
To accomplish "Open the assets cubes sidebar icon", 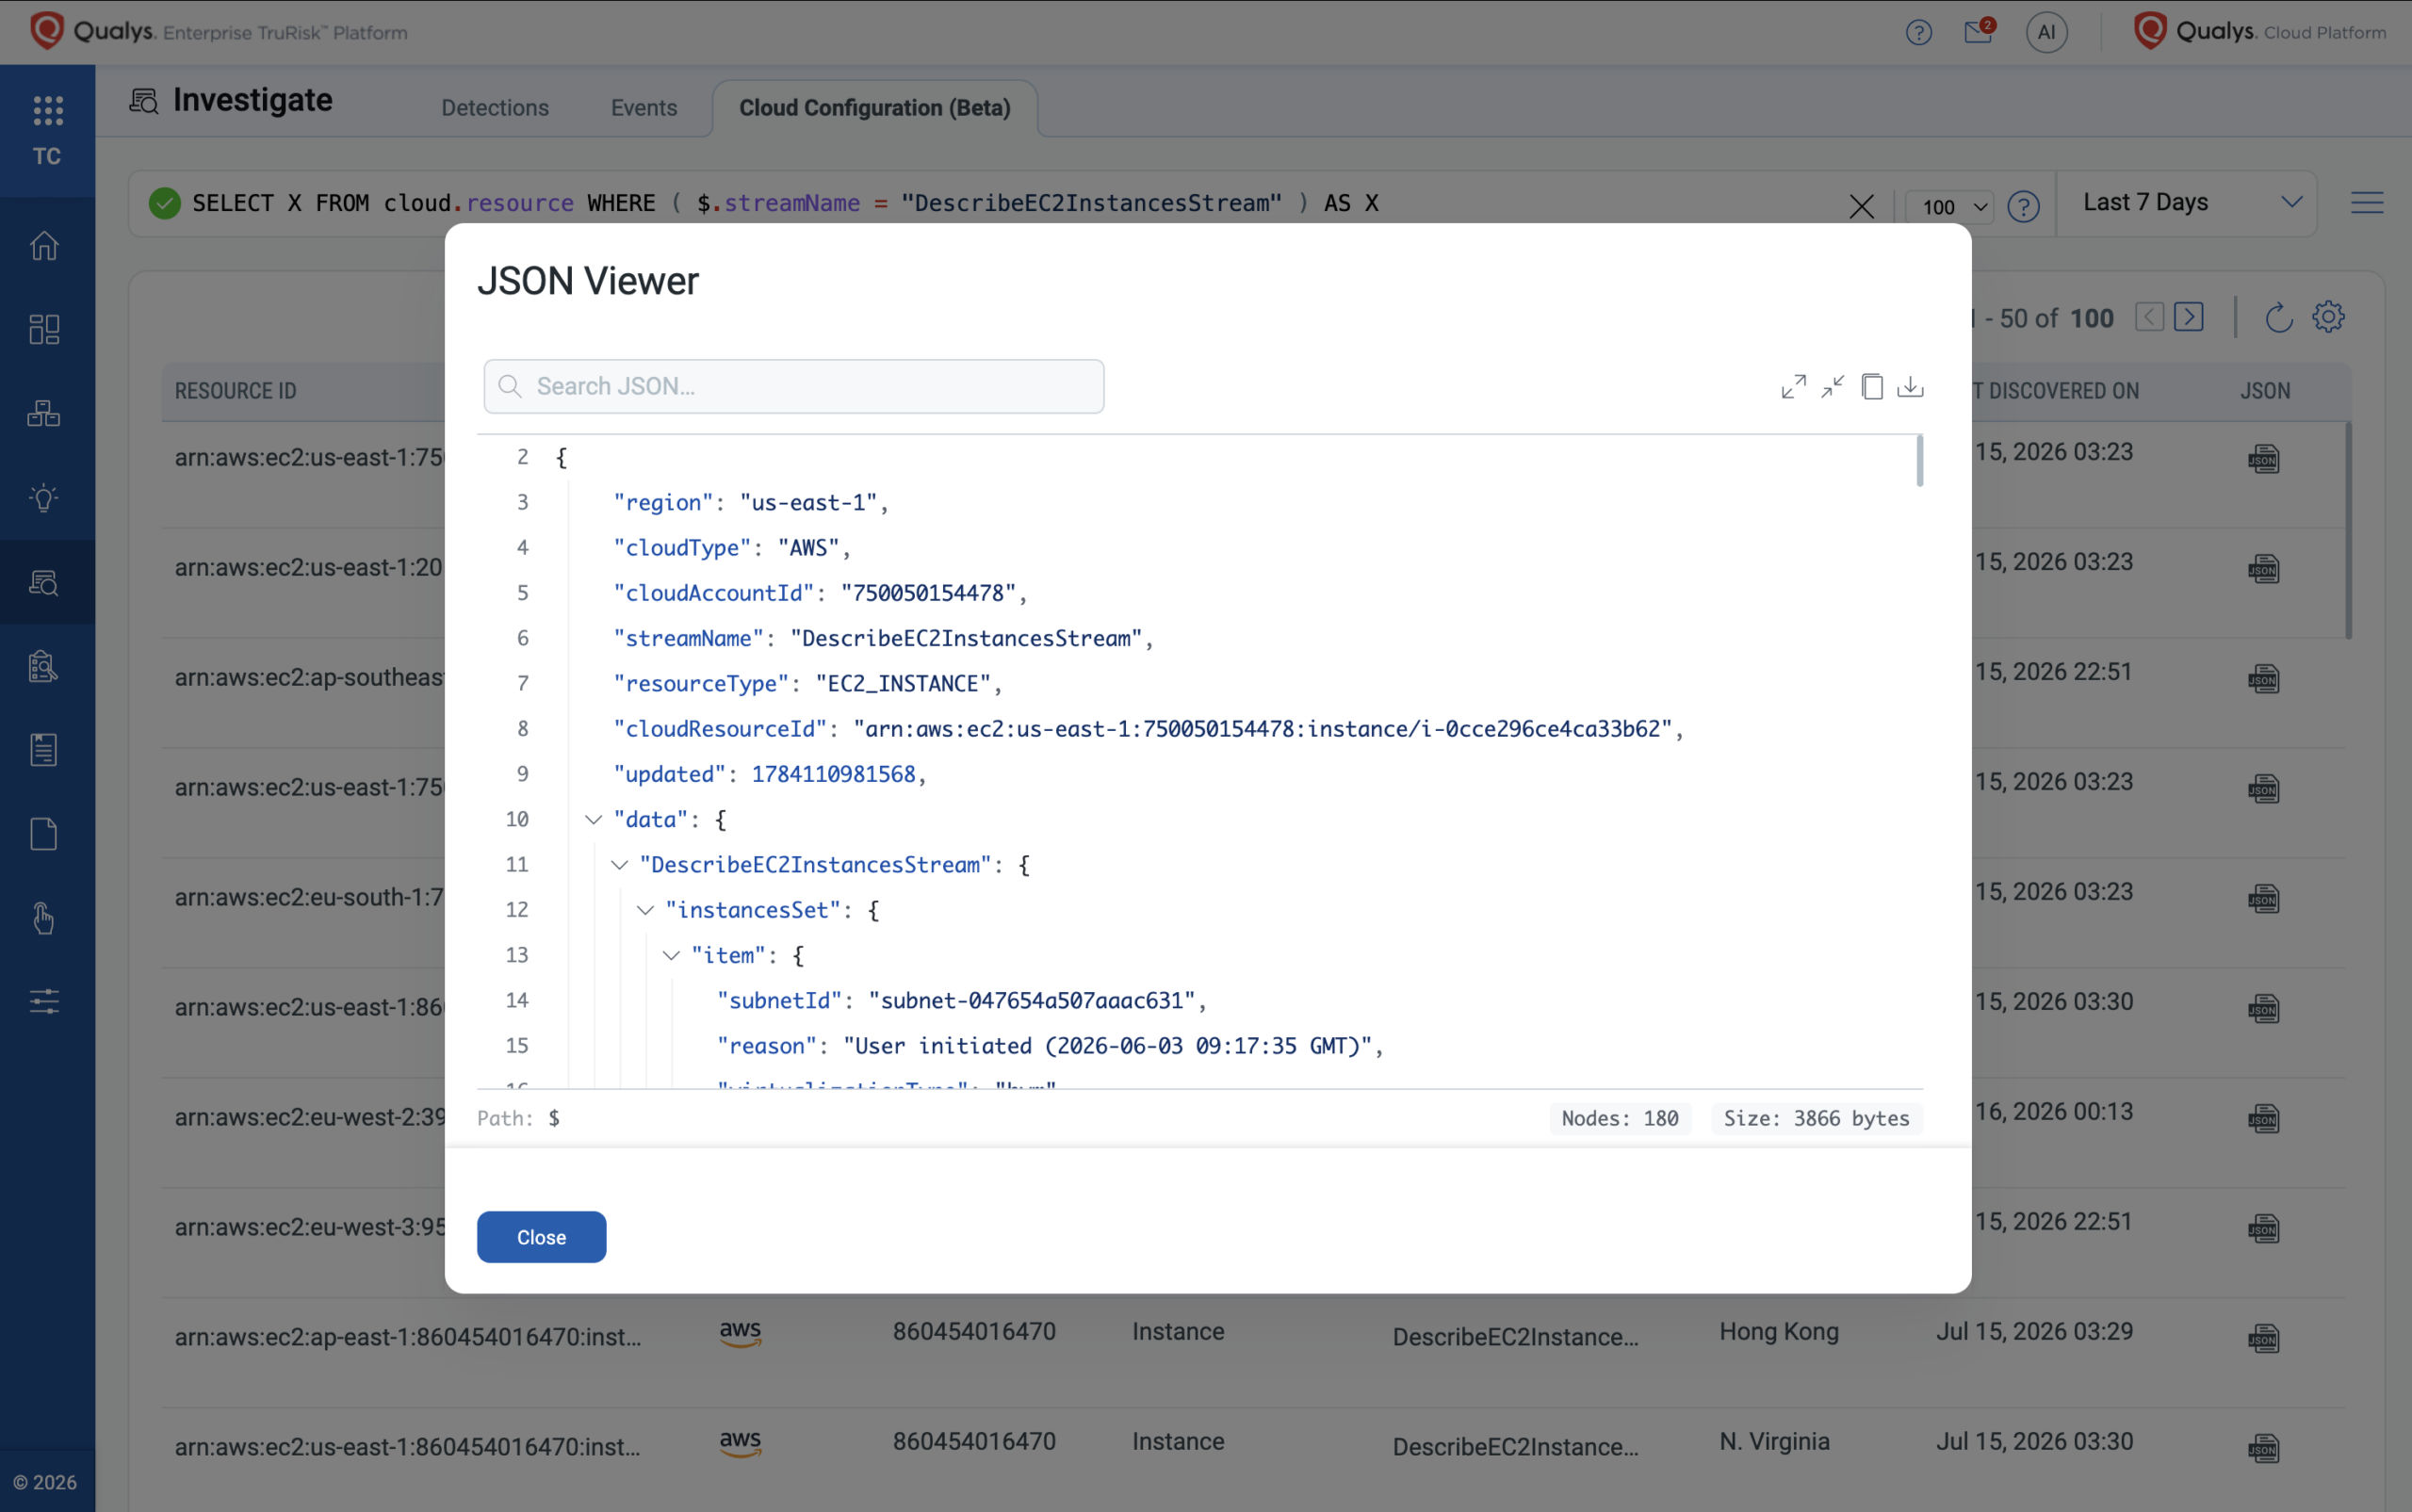I will coord(44,413).
